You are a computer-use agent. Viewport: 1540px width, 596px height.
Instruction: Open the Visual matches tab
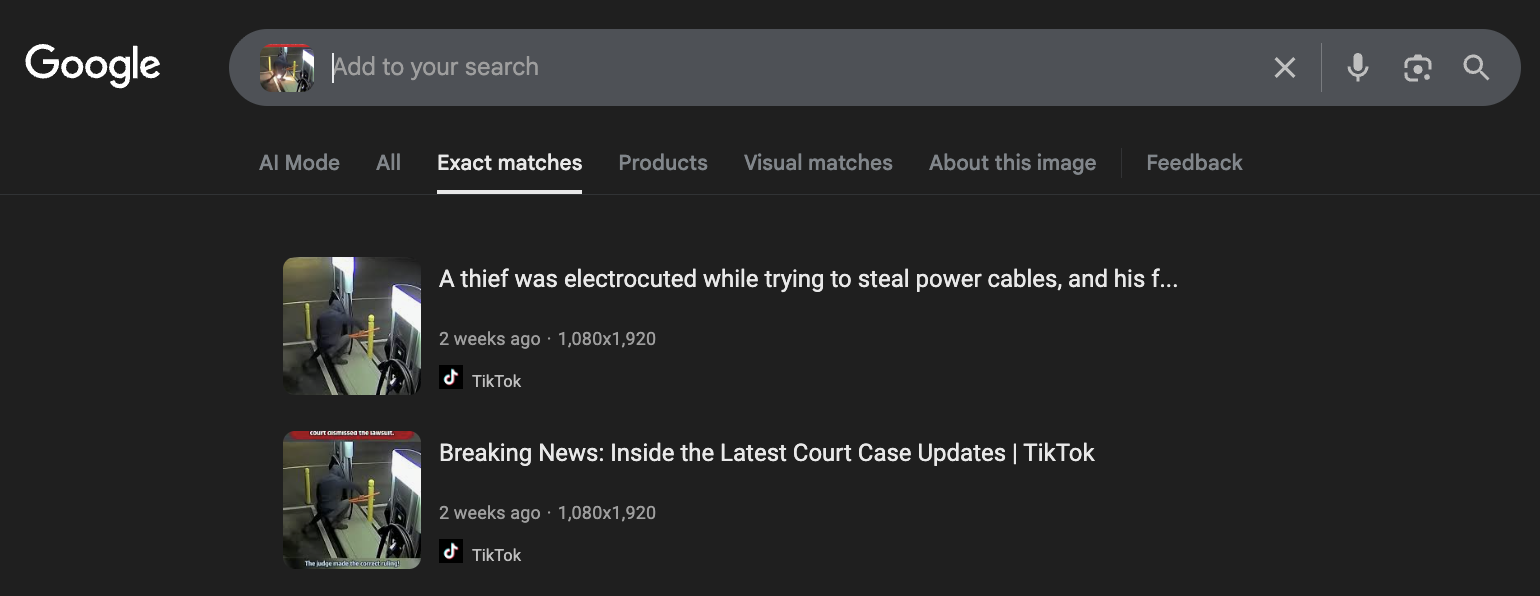click(817, 163)
